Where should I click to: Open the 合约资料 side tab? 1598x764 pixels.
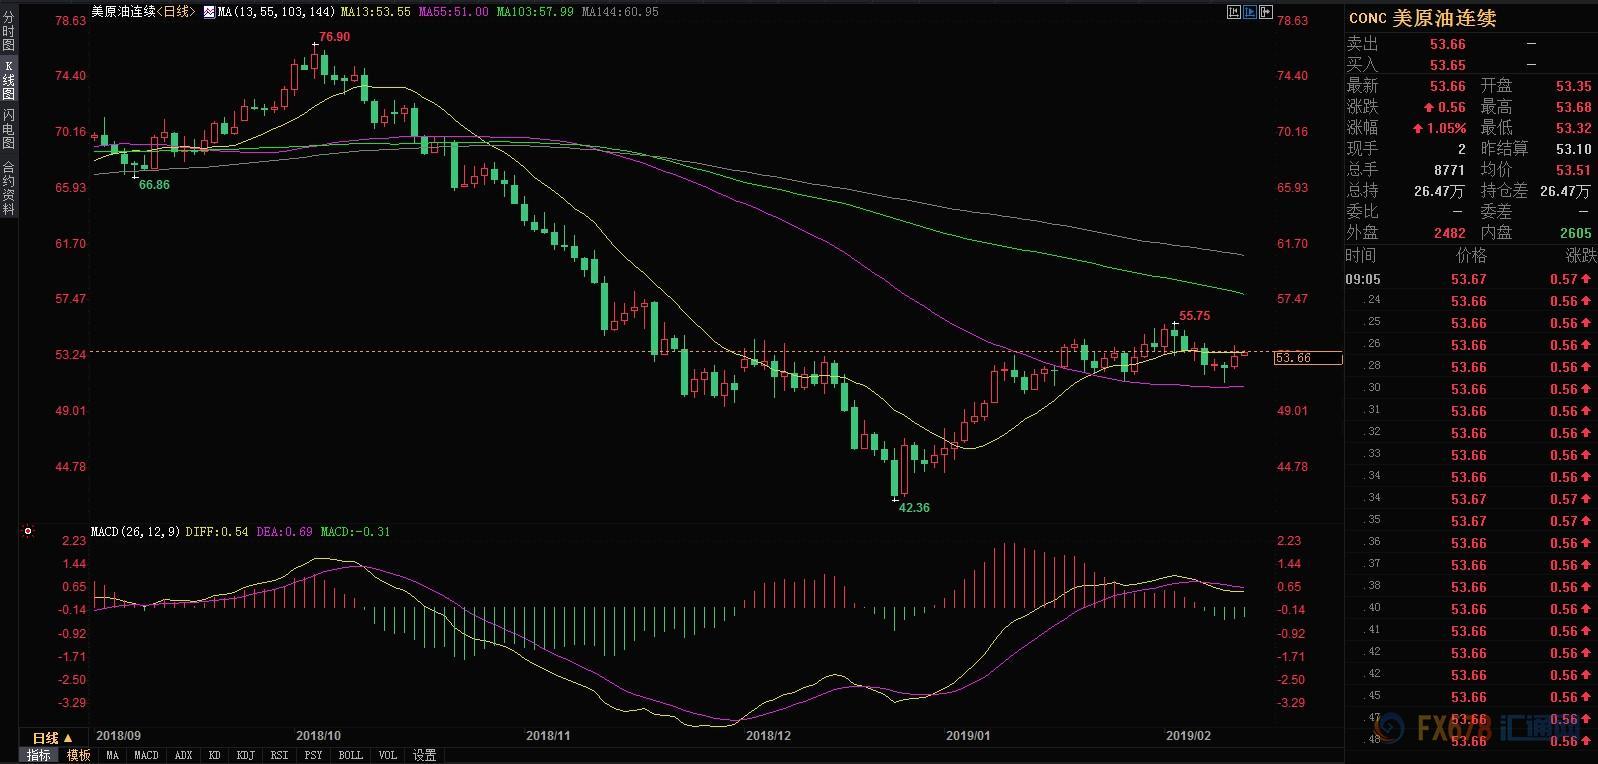pyautogui.click(x=8, y=187)
